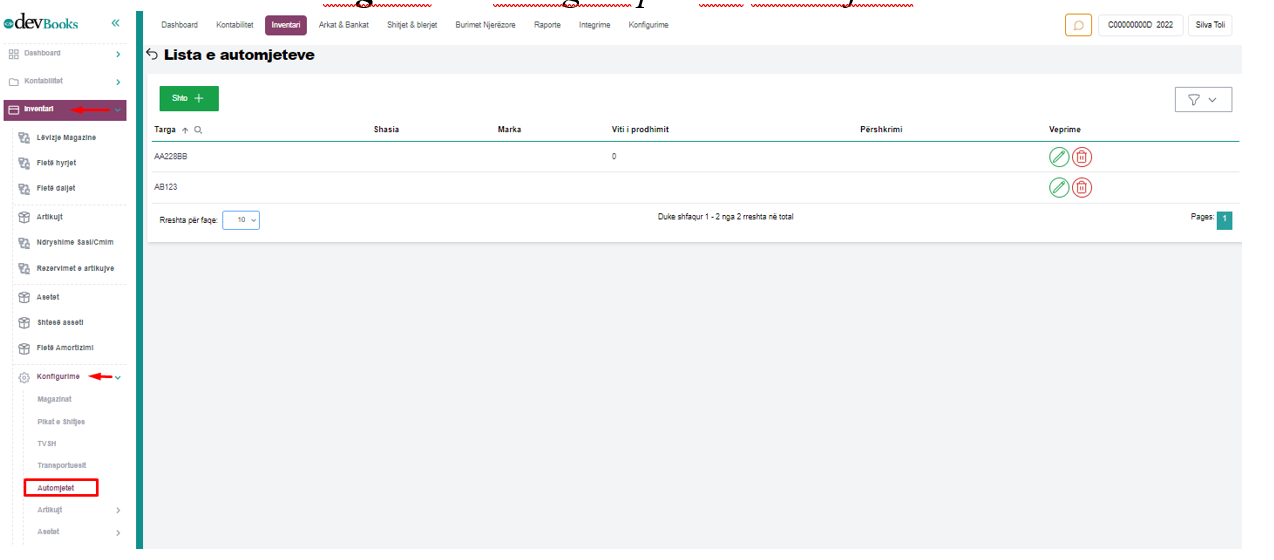Open the Arkat & Bankat top menu
The width and height of the screenshot is (1274, 560).
(x=343, y=25)
